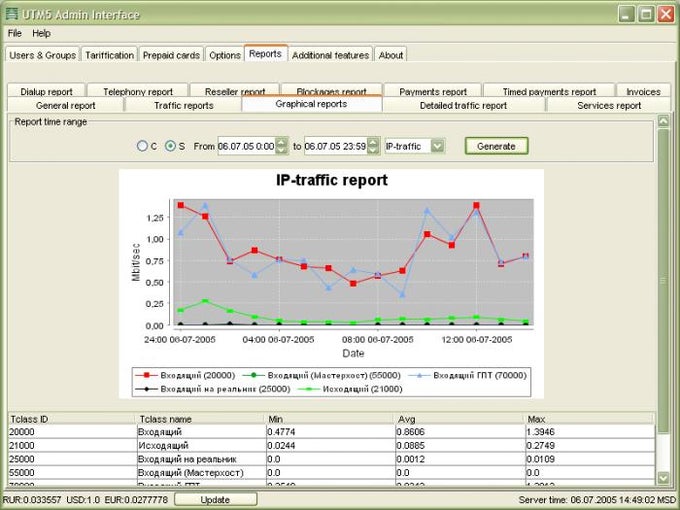Image resolution: width=680 pixels, height=510 pixels.
Task: Click the From date field
Action: pos(246,146)
